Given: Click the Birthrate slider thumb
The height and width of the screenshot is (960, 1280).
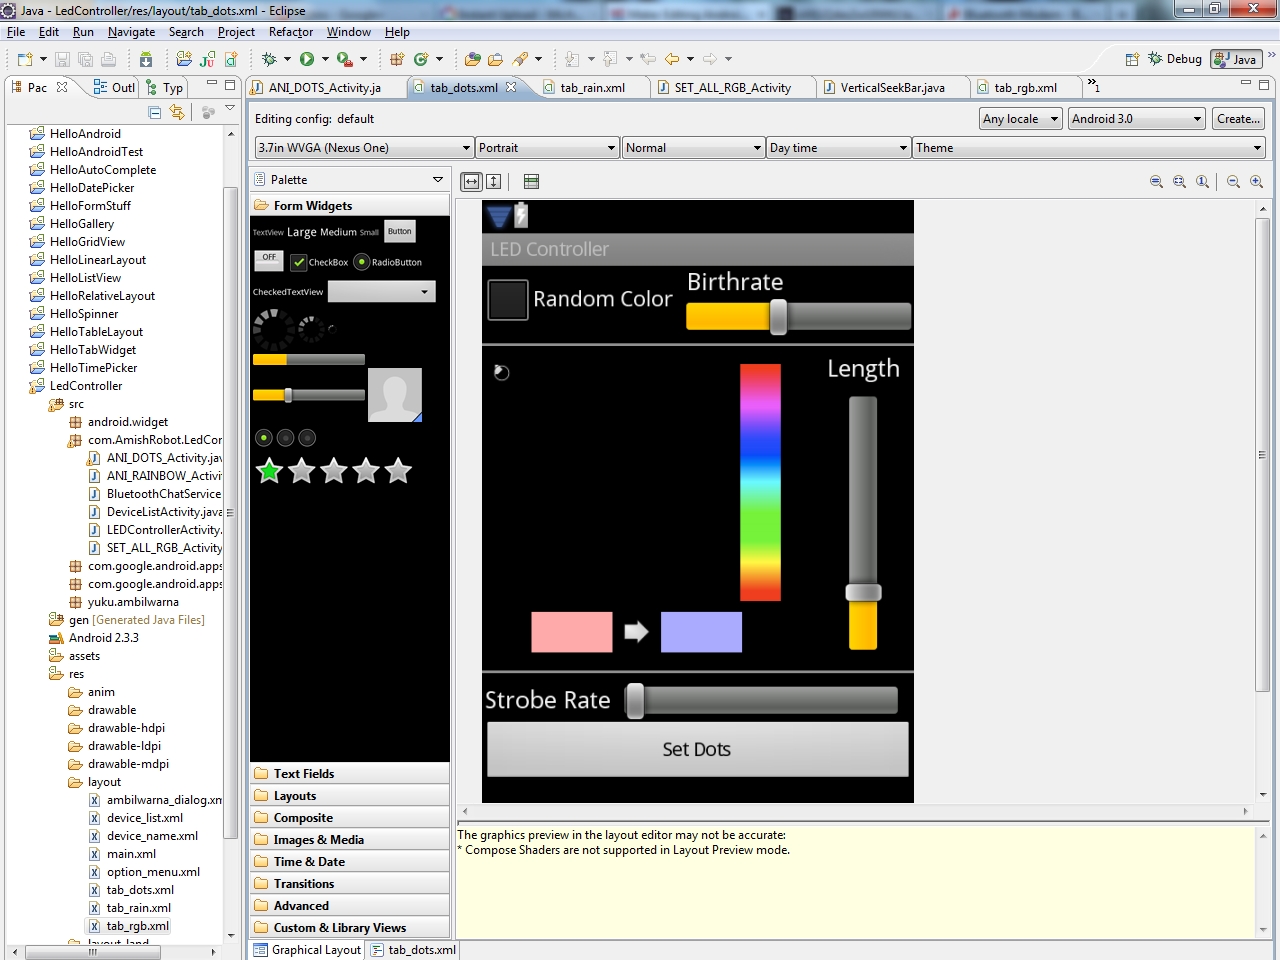Looking at the screenshot, I should click(778, 317).
